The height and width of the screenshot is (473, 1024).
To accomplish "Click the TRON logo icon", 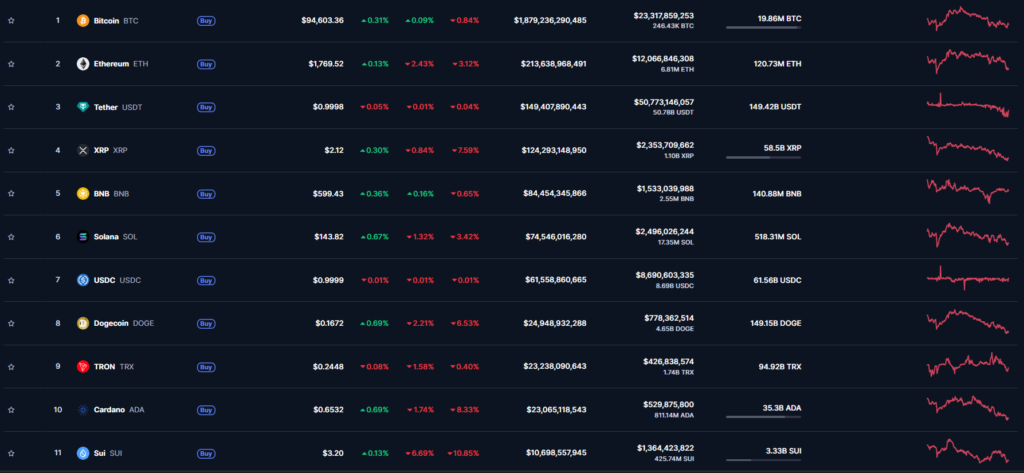I will pos(83,367).
